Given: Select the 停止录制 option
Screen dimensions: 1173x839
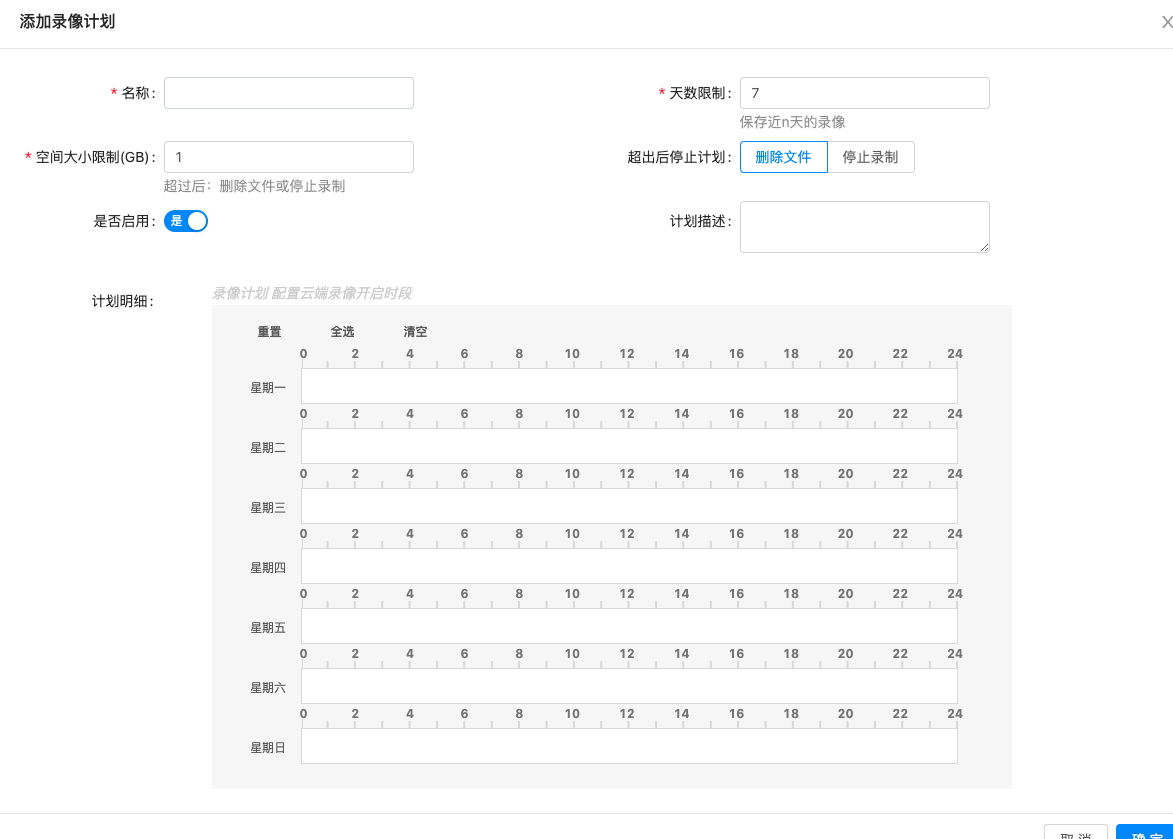Looking at the screenshot, I should 870,157.
